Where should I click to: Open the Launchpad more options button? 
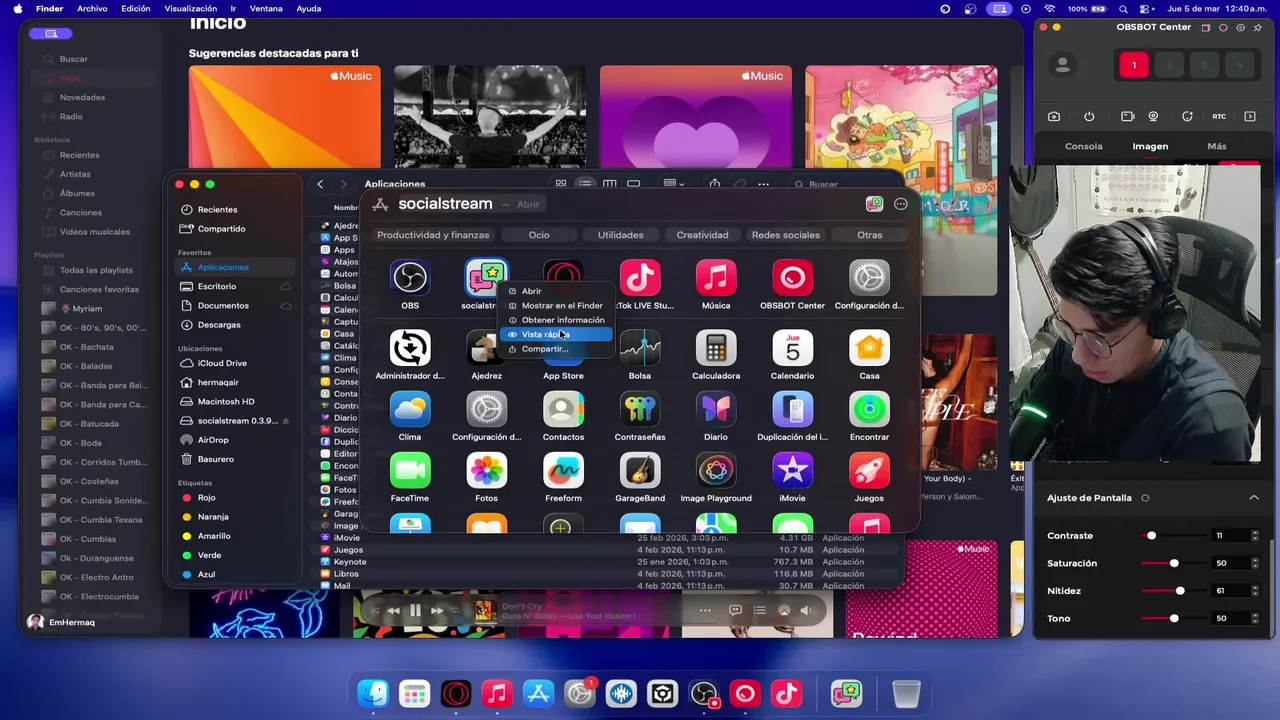pos(901,204)
